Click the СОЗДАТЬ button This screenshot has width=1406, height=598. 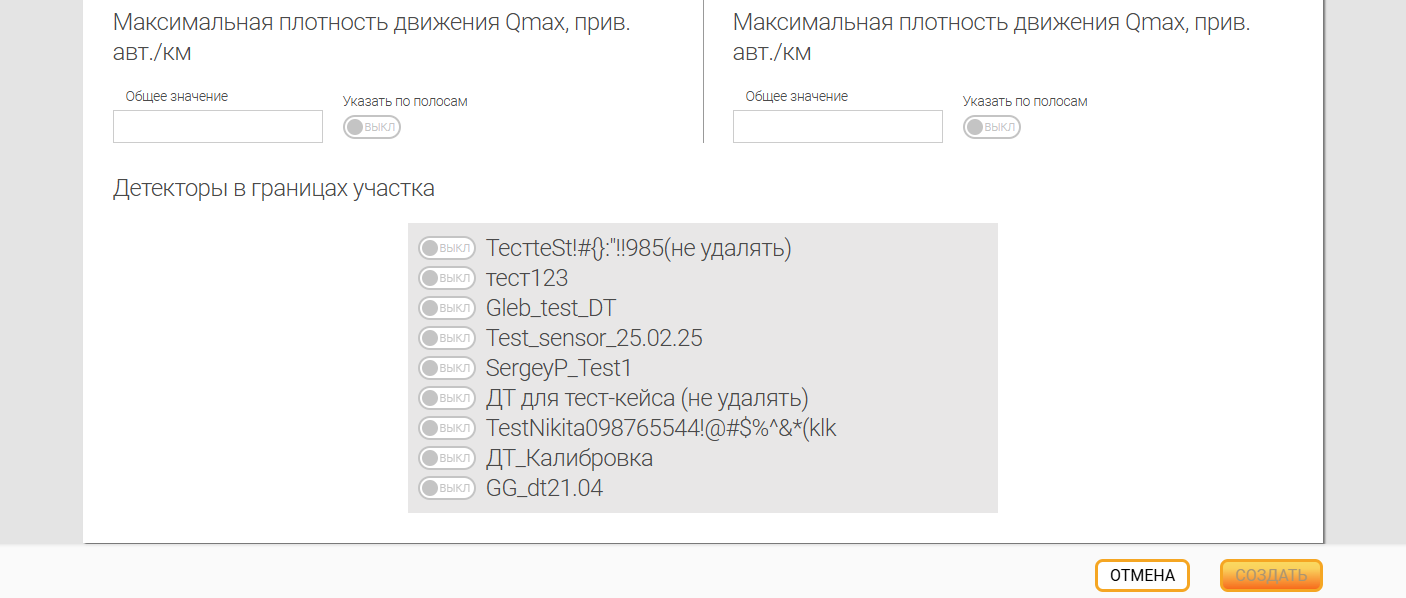[1271, 576]
